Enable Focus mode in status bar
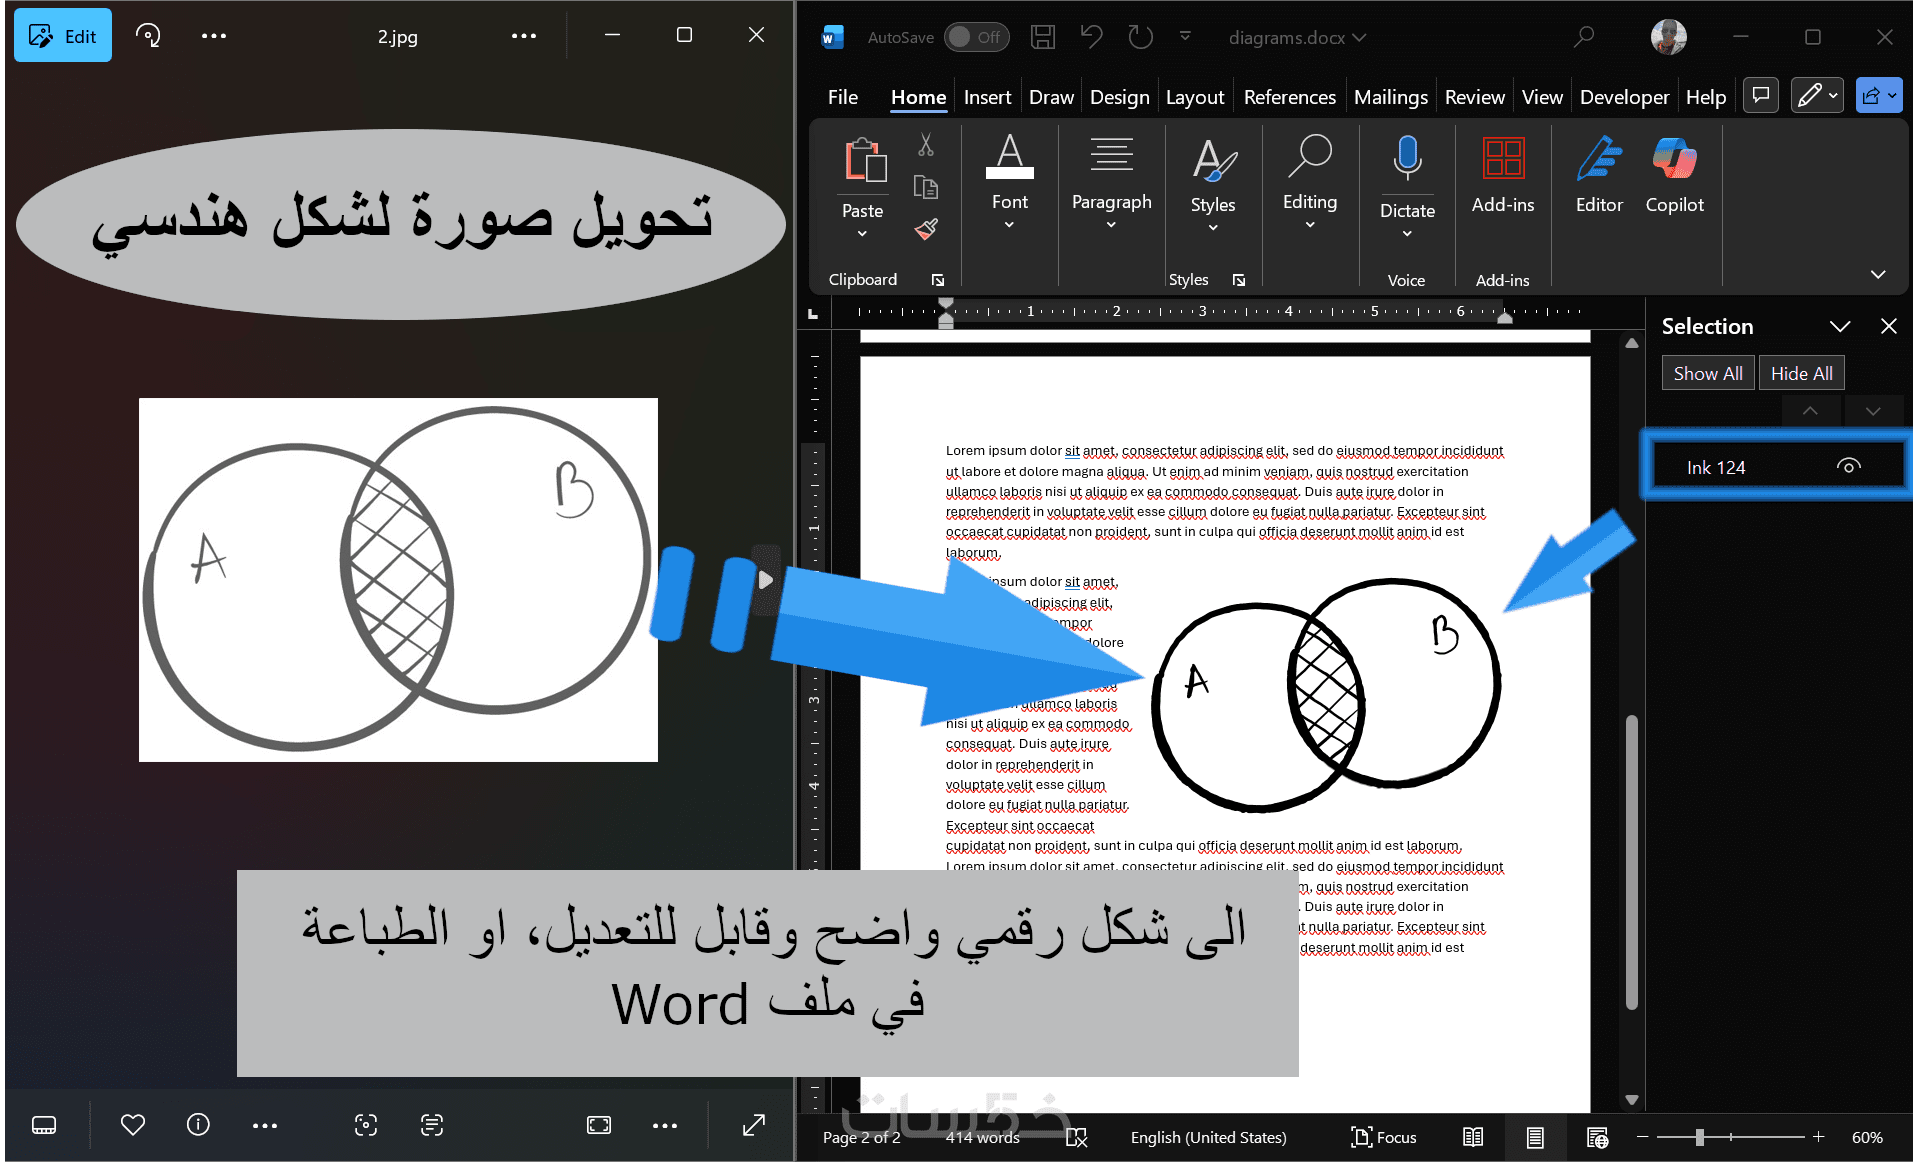The height and width of the screenshot is (1162, 1914). tap(1384, 1137)
